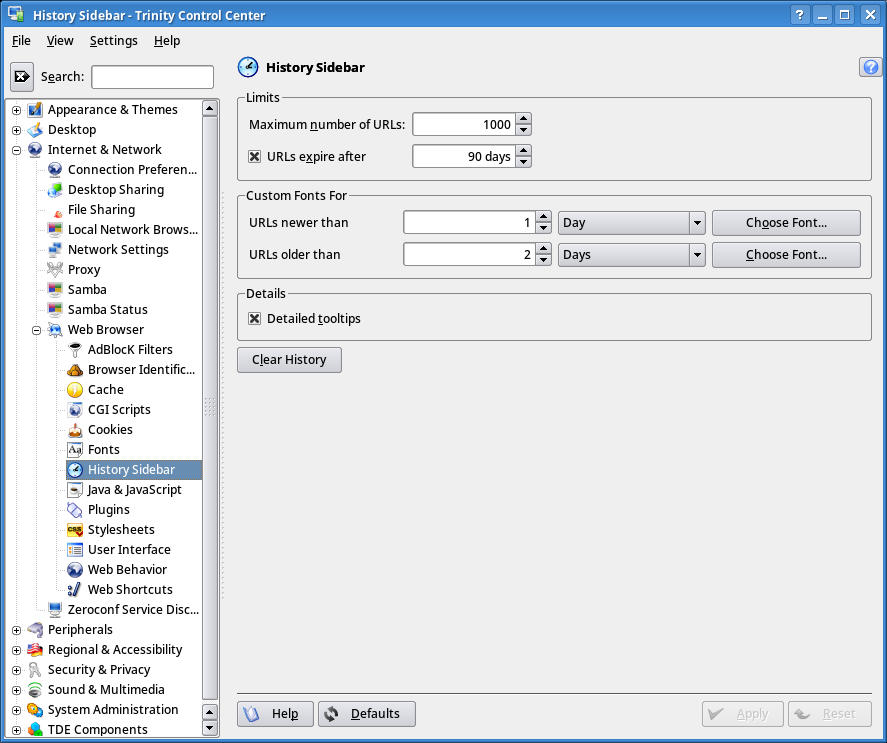The width and height of the screenshot is (887, 743).
Task: Open the User Interface icon
Action: (75, 549)
